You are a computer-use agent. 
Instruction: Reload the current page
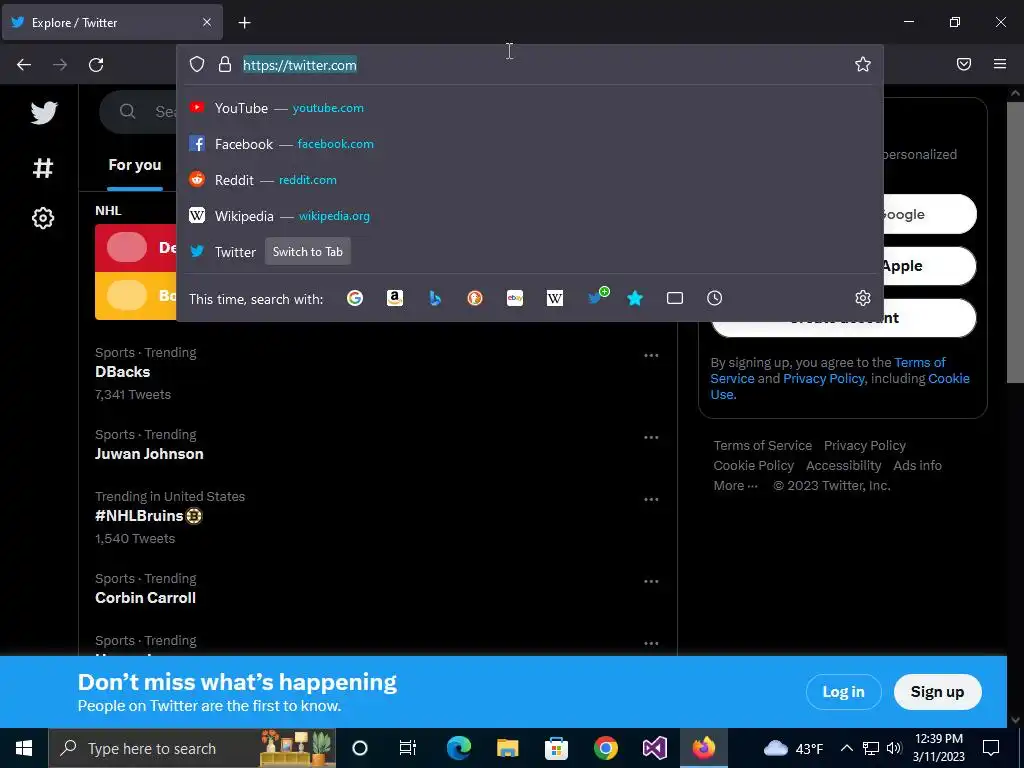pos(96,65)
